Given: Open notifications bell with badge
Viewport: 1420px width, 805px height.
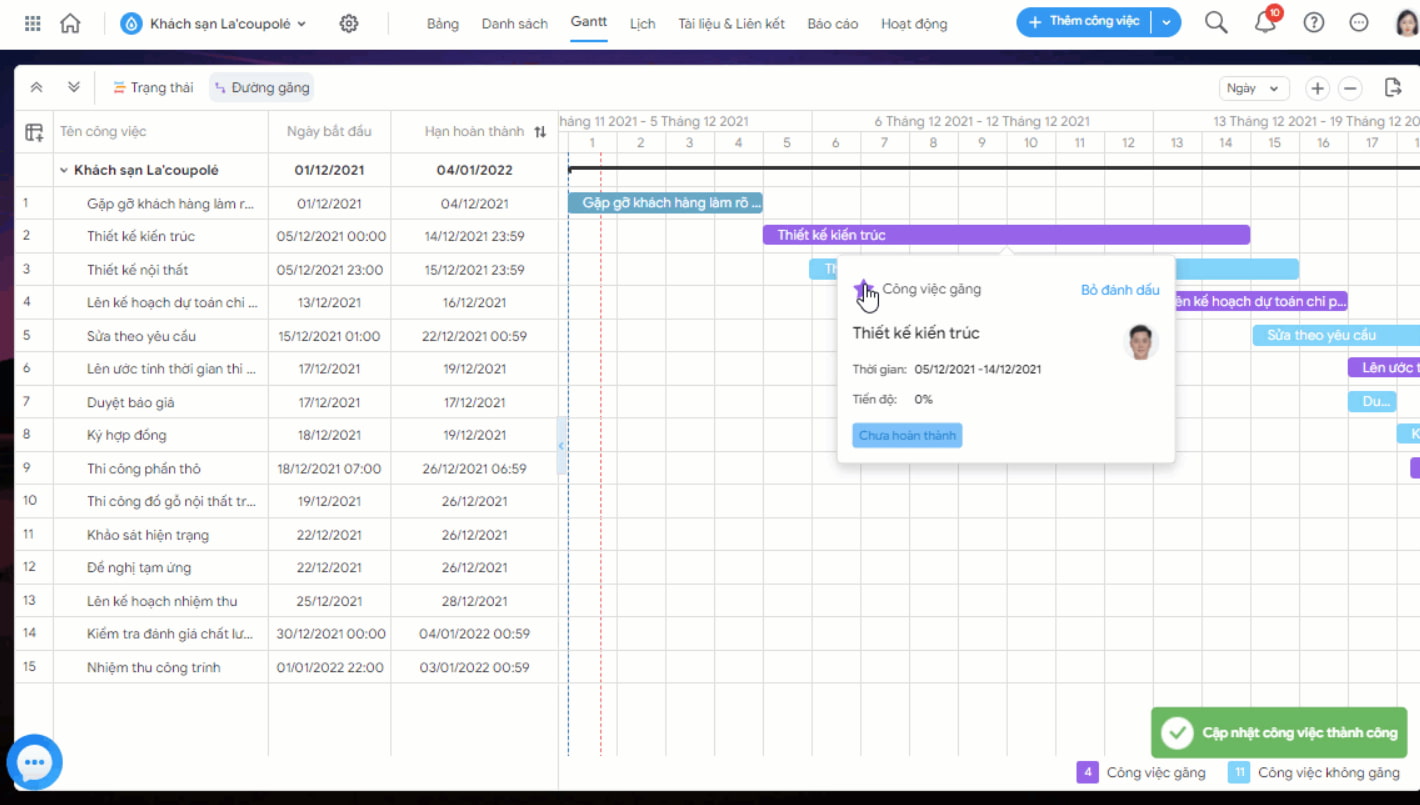Looking at the screenshot, I should click(1266, 22).
